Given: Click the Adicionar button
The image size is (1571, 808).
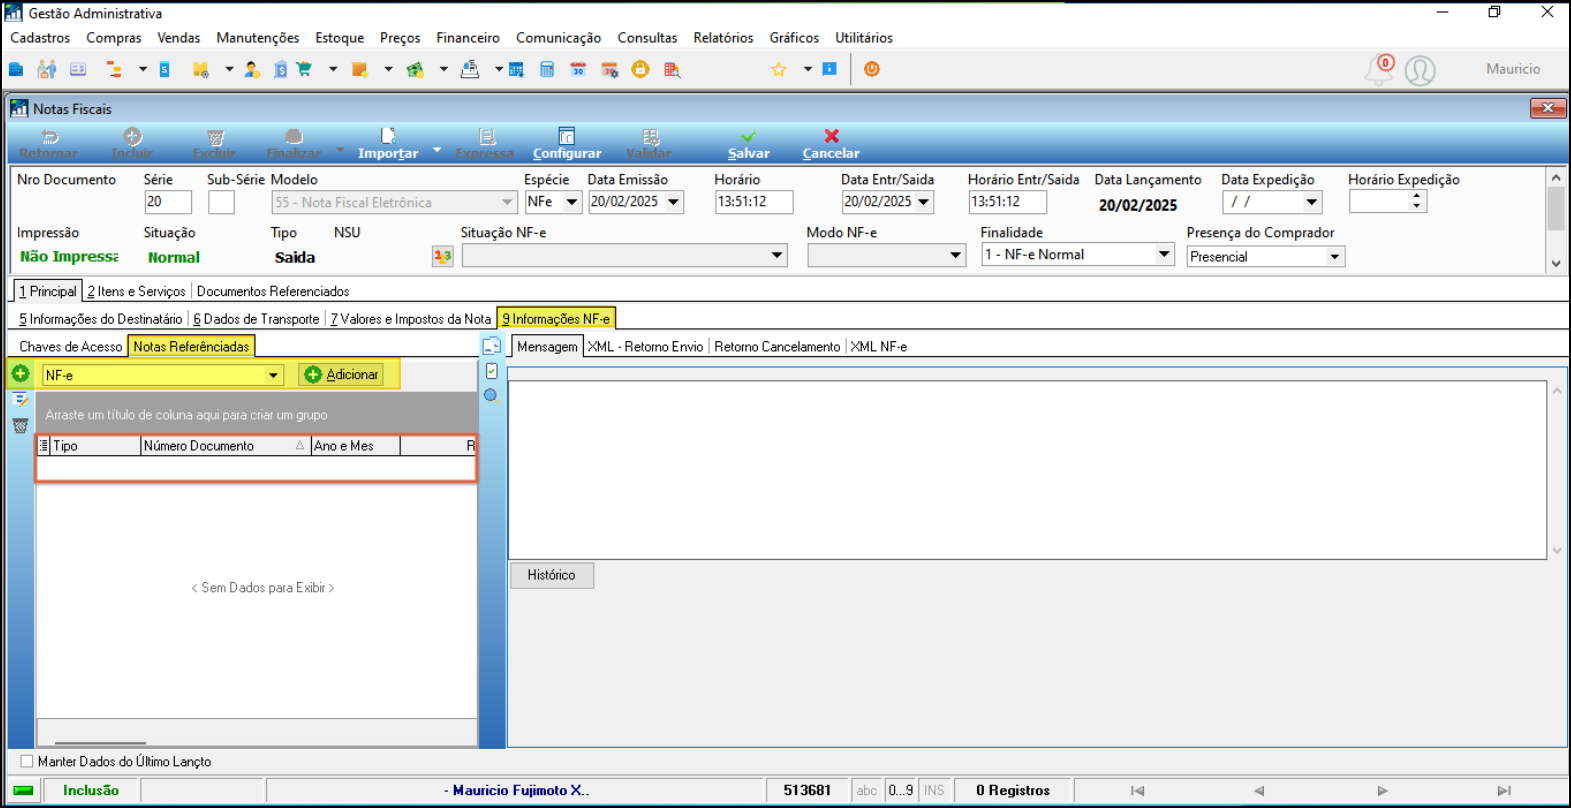Looking at the screenshot, I should click(x=341, y=374).
